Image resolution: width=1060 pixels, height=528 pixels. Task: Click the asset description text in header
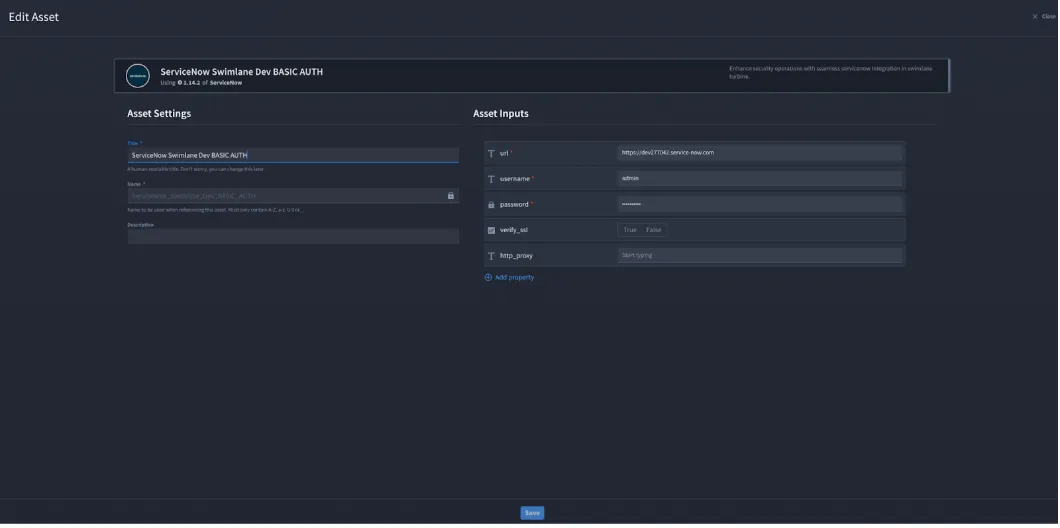[x=831, y=72]
